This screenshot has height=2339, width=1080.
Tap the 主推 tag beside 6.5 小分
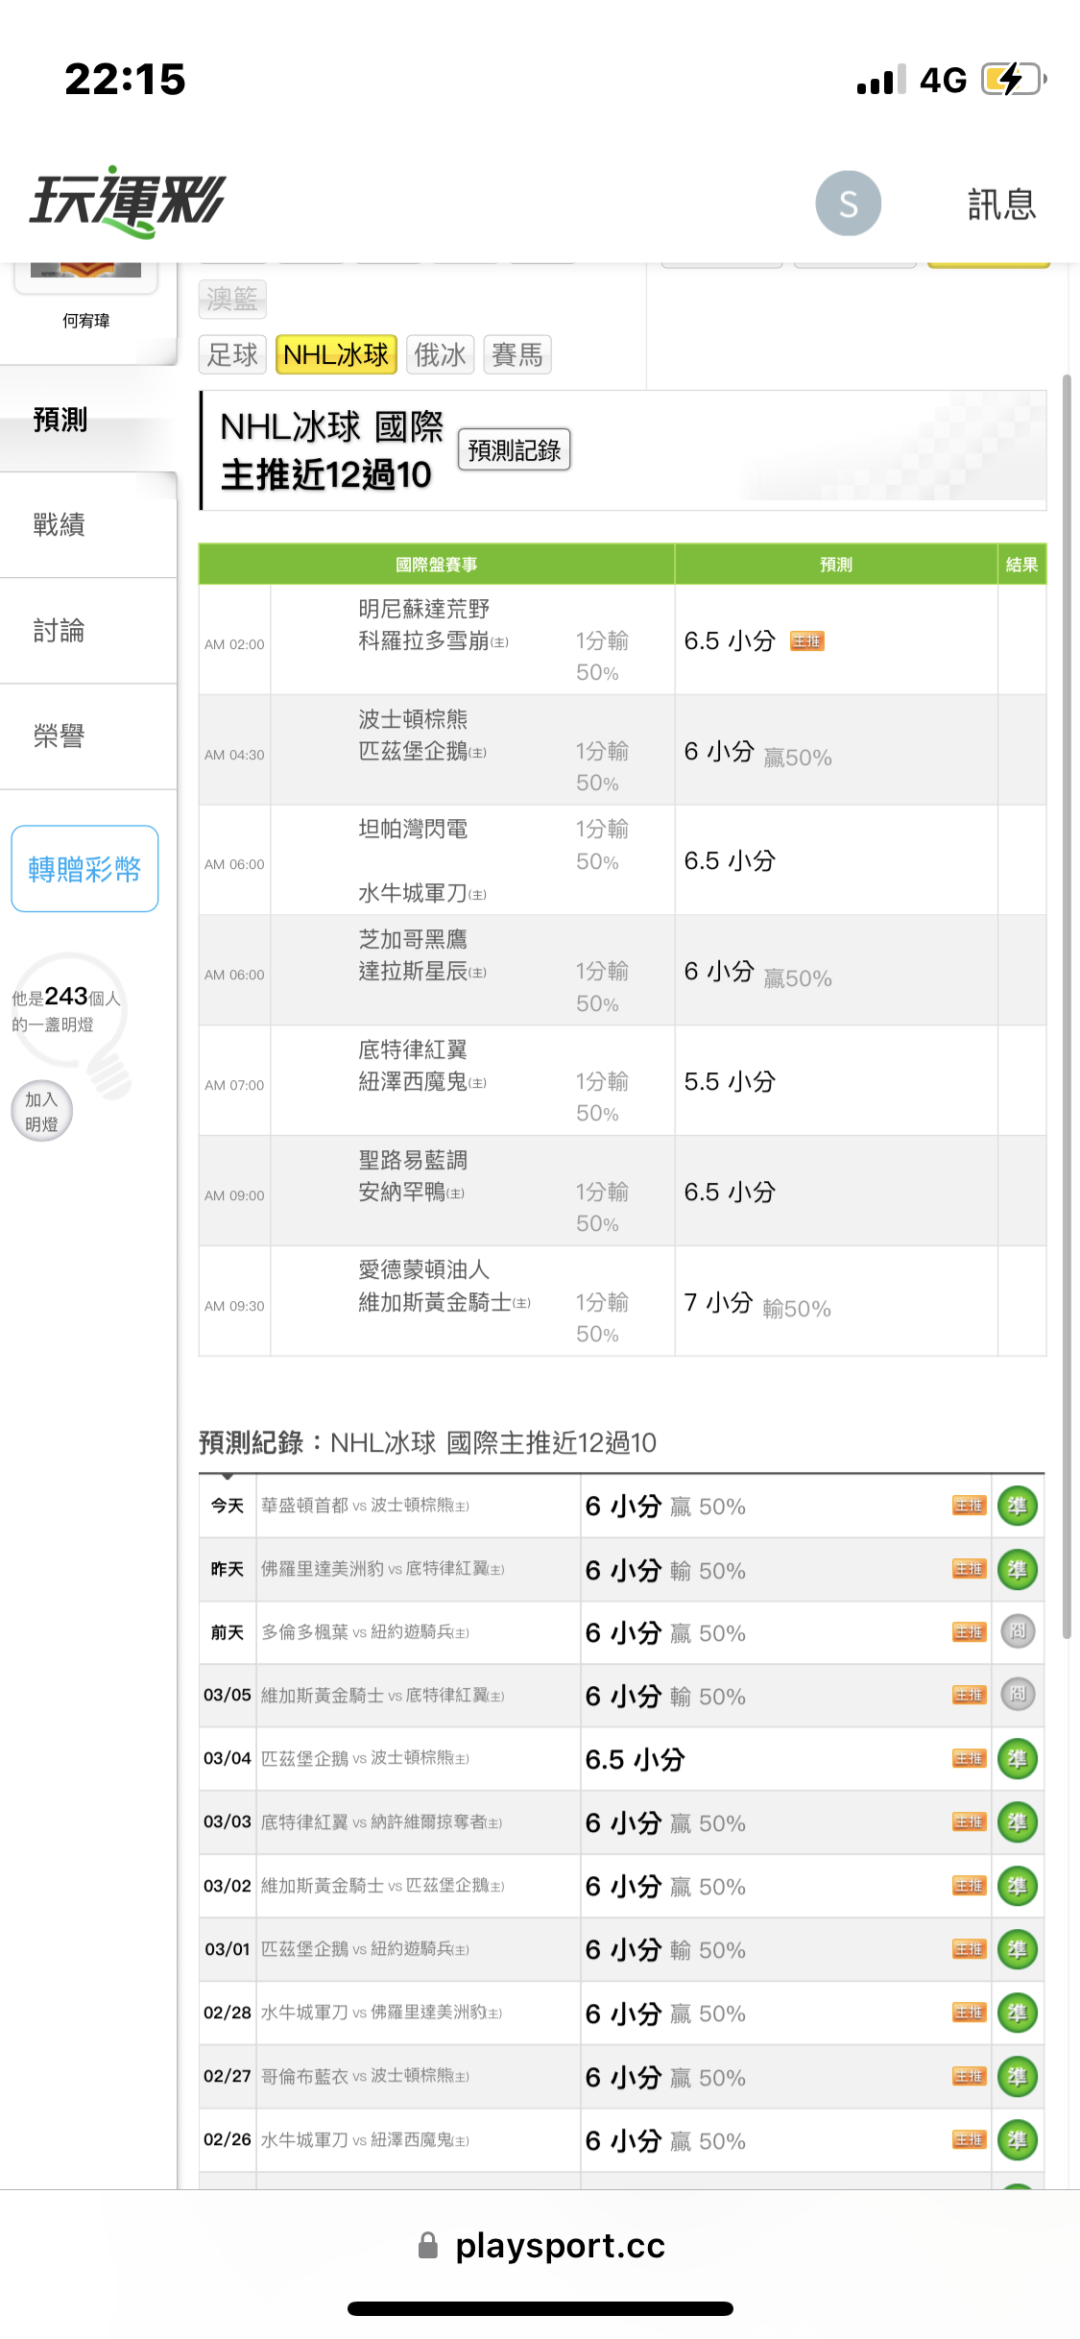806,641
